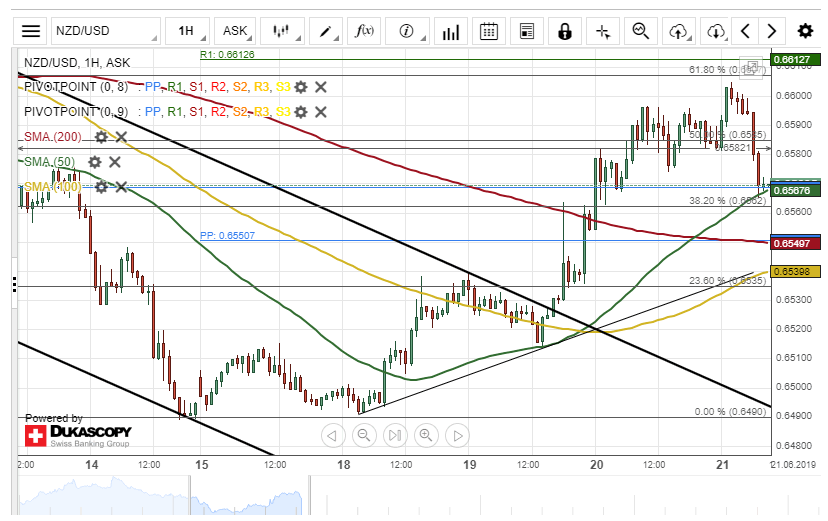Click the mini overview chart strip

tap(400, 497)
